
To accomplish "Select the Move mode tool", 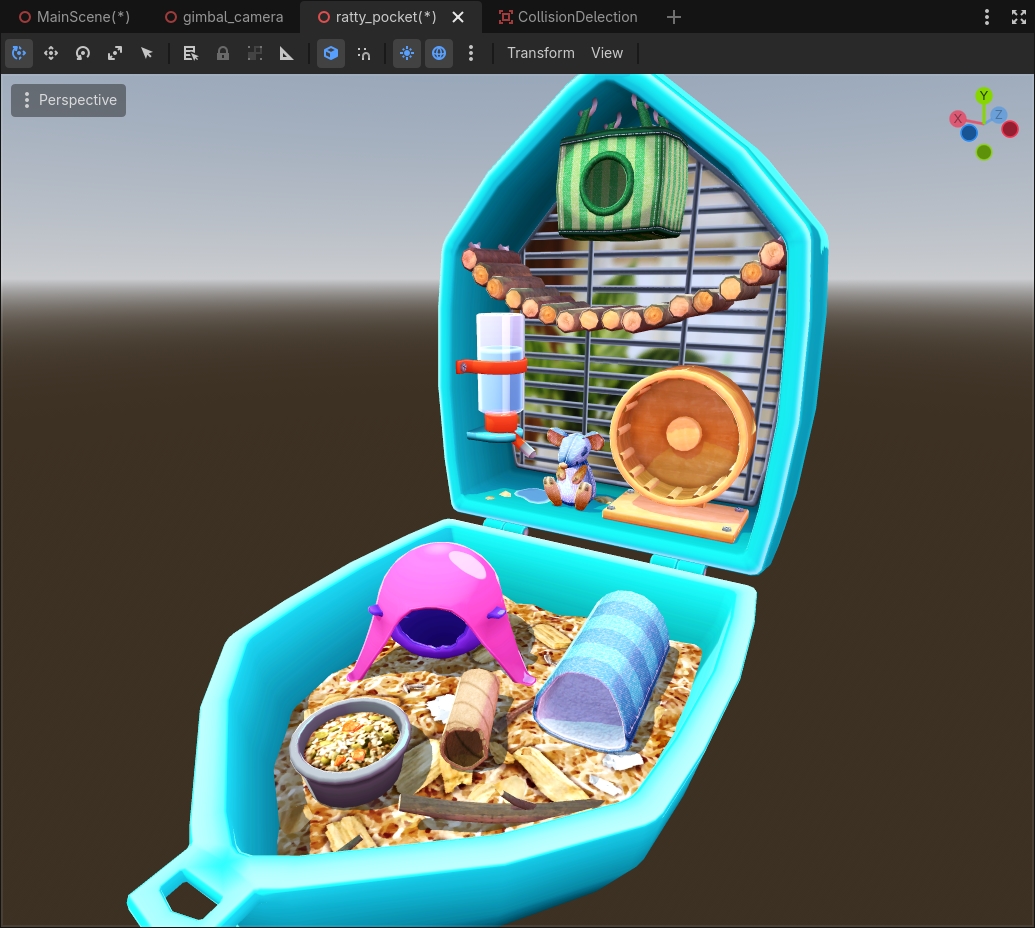I will click(51, 53).
